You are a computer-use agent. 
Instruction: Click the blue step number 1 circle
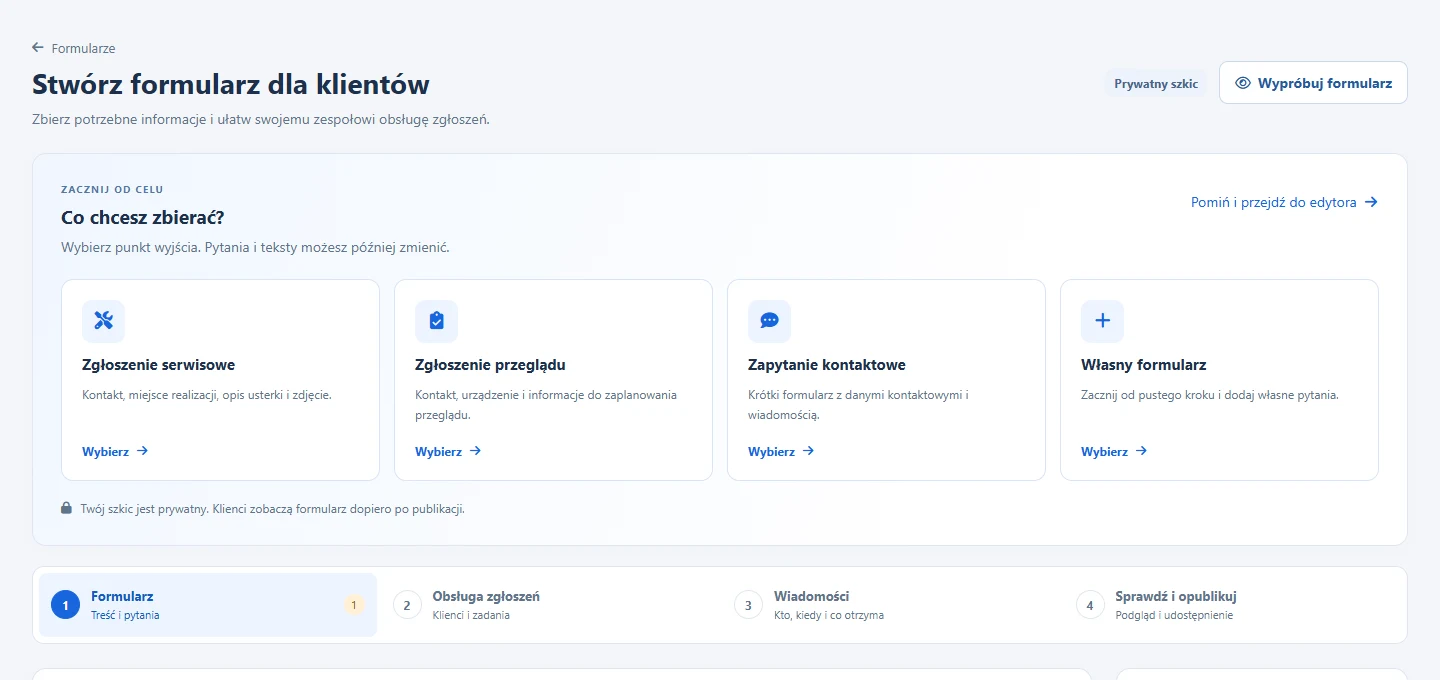click(x=65, y=605)
